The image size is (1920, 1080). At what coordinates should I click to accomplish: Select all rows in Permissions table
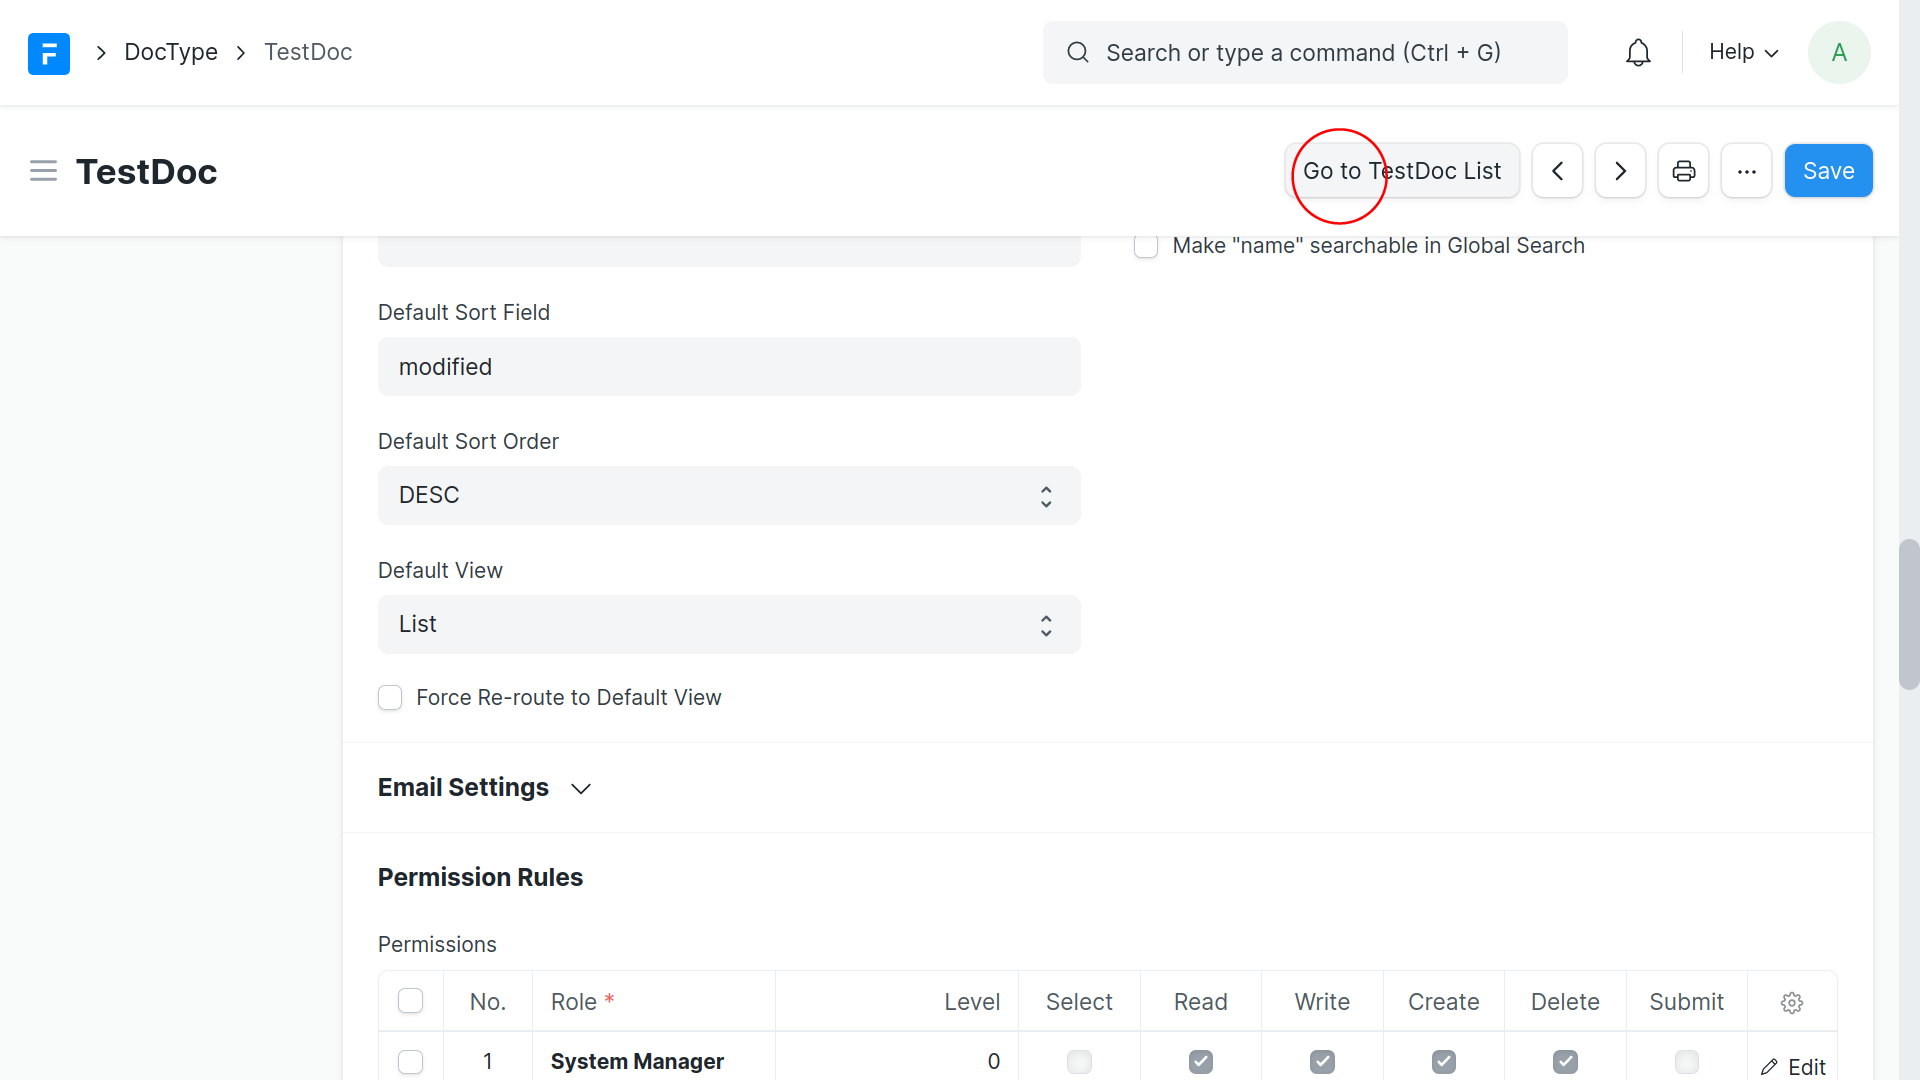[410, 1001]
